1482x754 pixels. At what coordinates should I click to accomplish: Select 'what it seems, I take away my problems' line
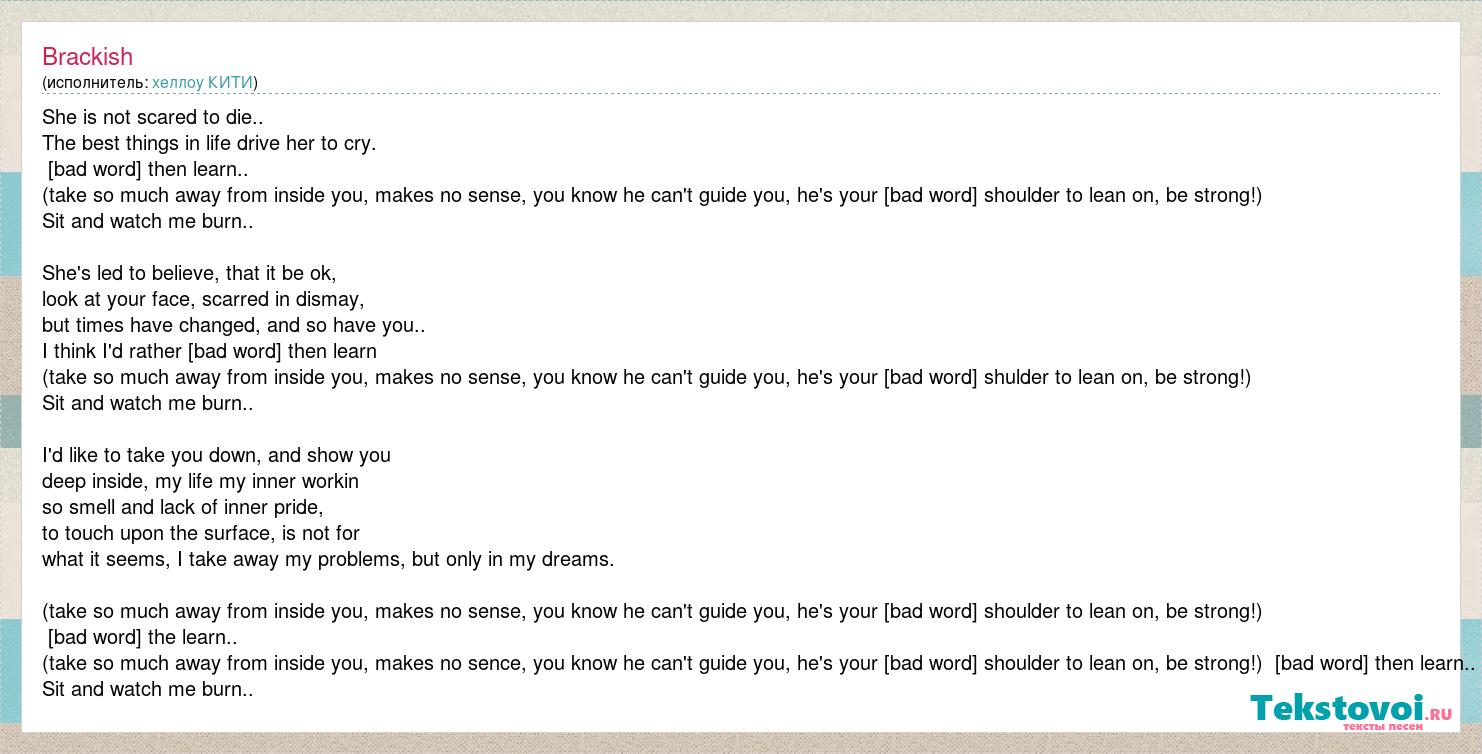(328, 559)
